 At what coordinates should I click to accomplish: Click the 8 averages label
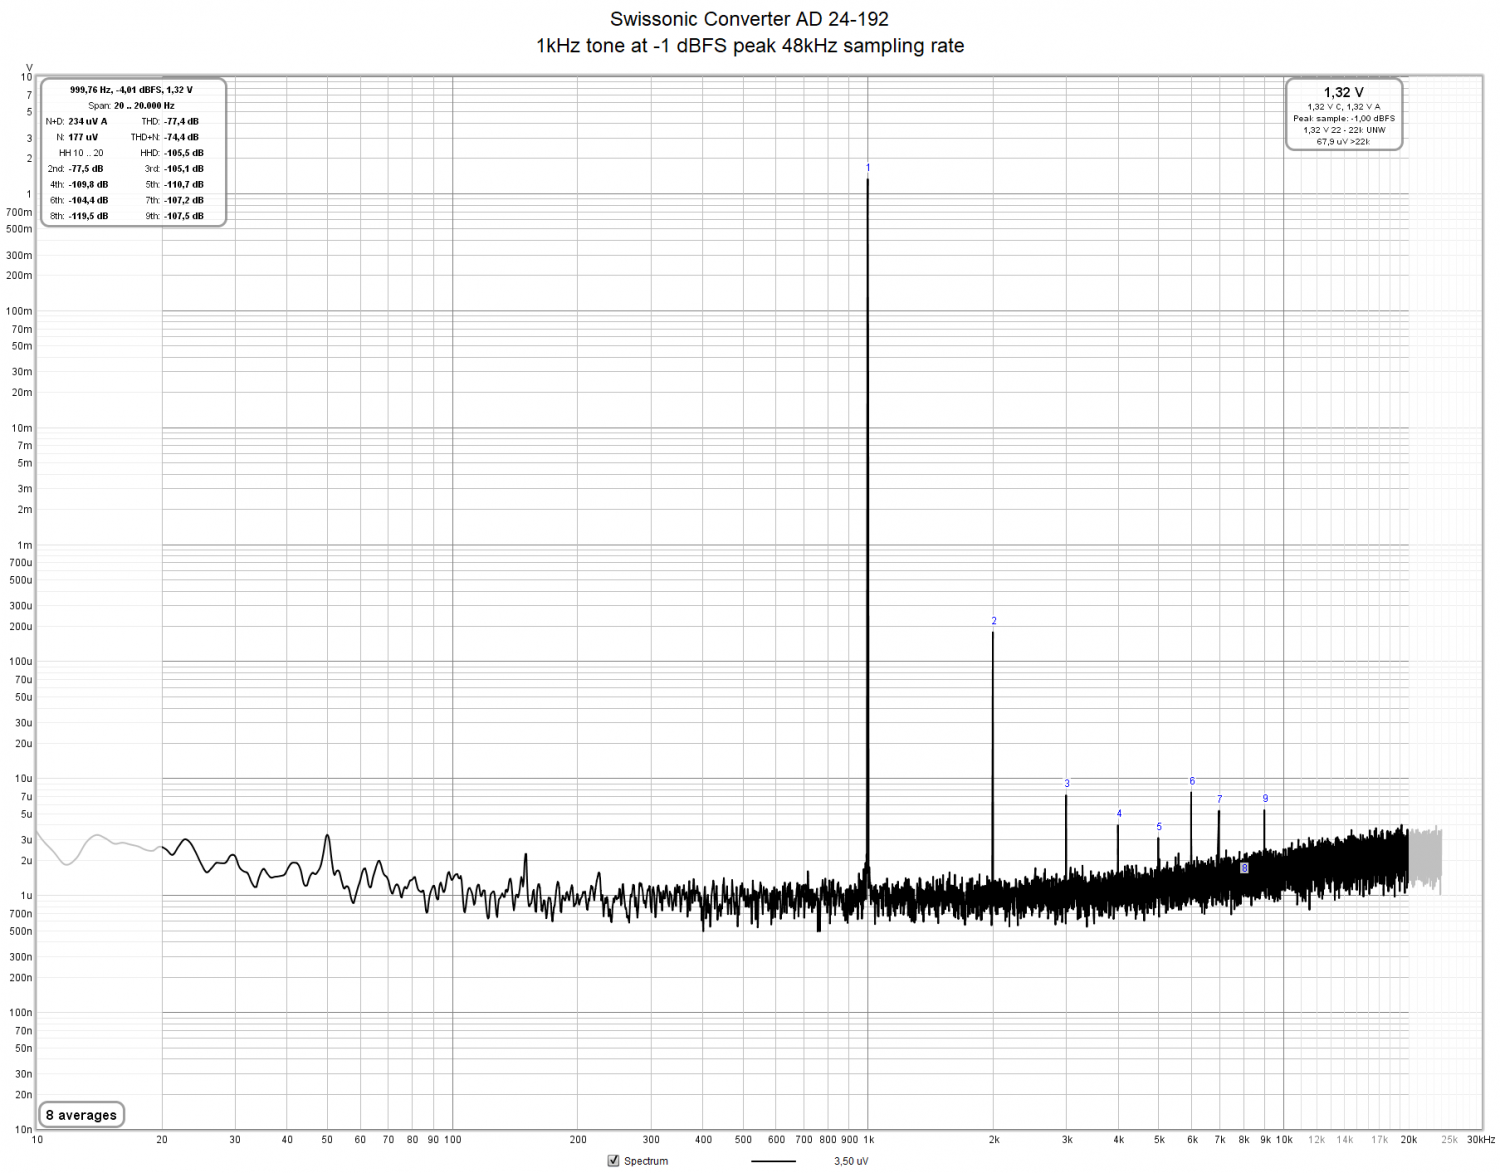coord(81,1115)
